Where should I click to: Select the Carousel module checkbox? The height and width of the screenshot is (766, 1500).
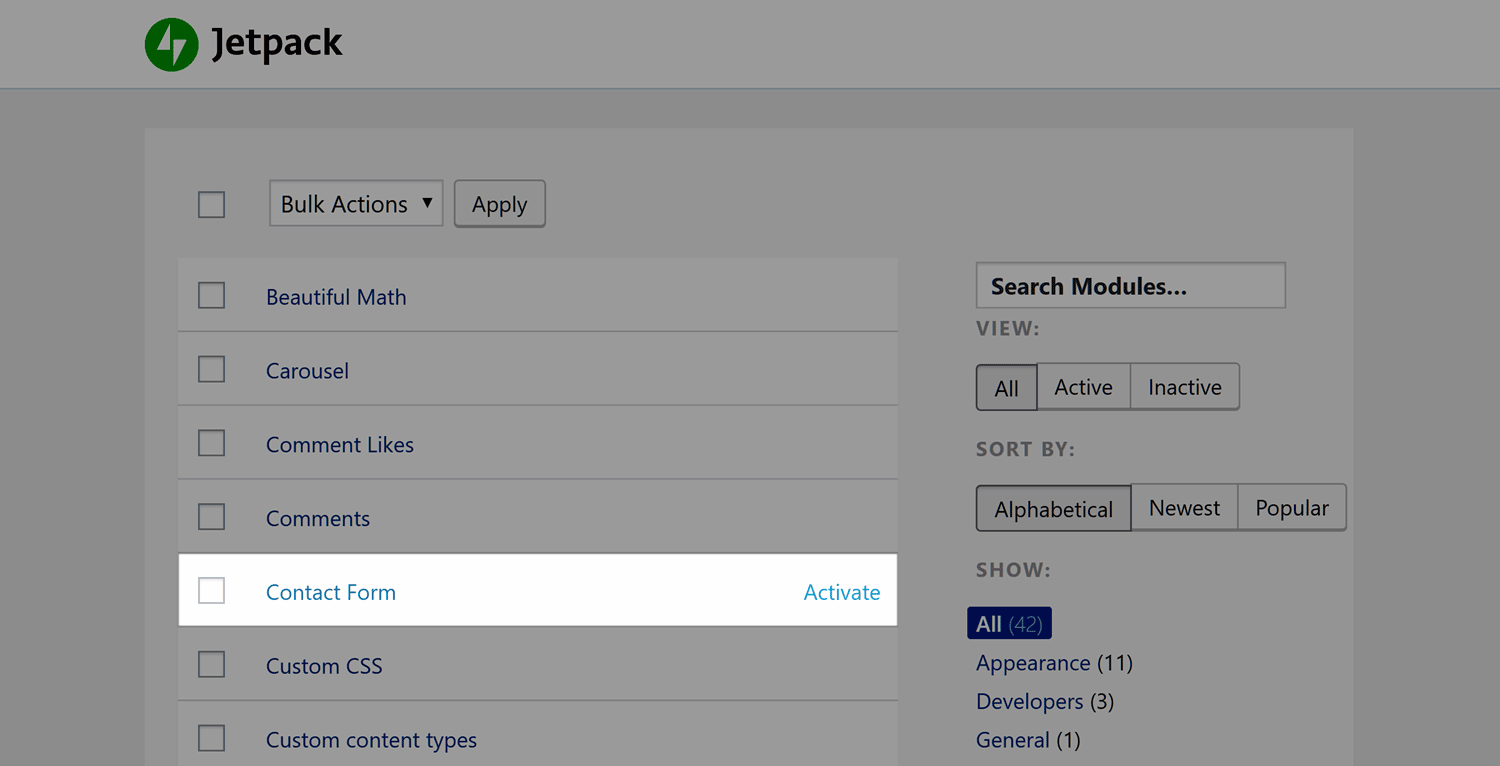(211, 370)
